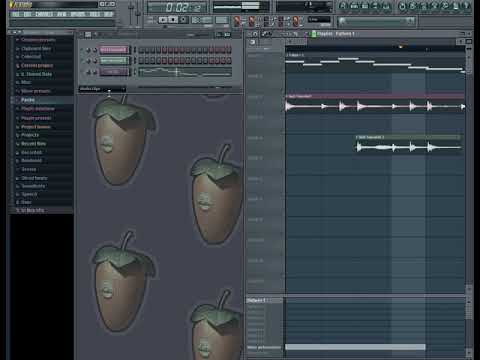Open the FILE menu

[15, 14]
